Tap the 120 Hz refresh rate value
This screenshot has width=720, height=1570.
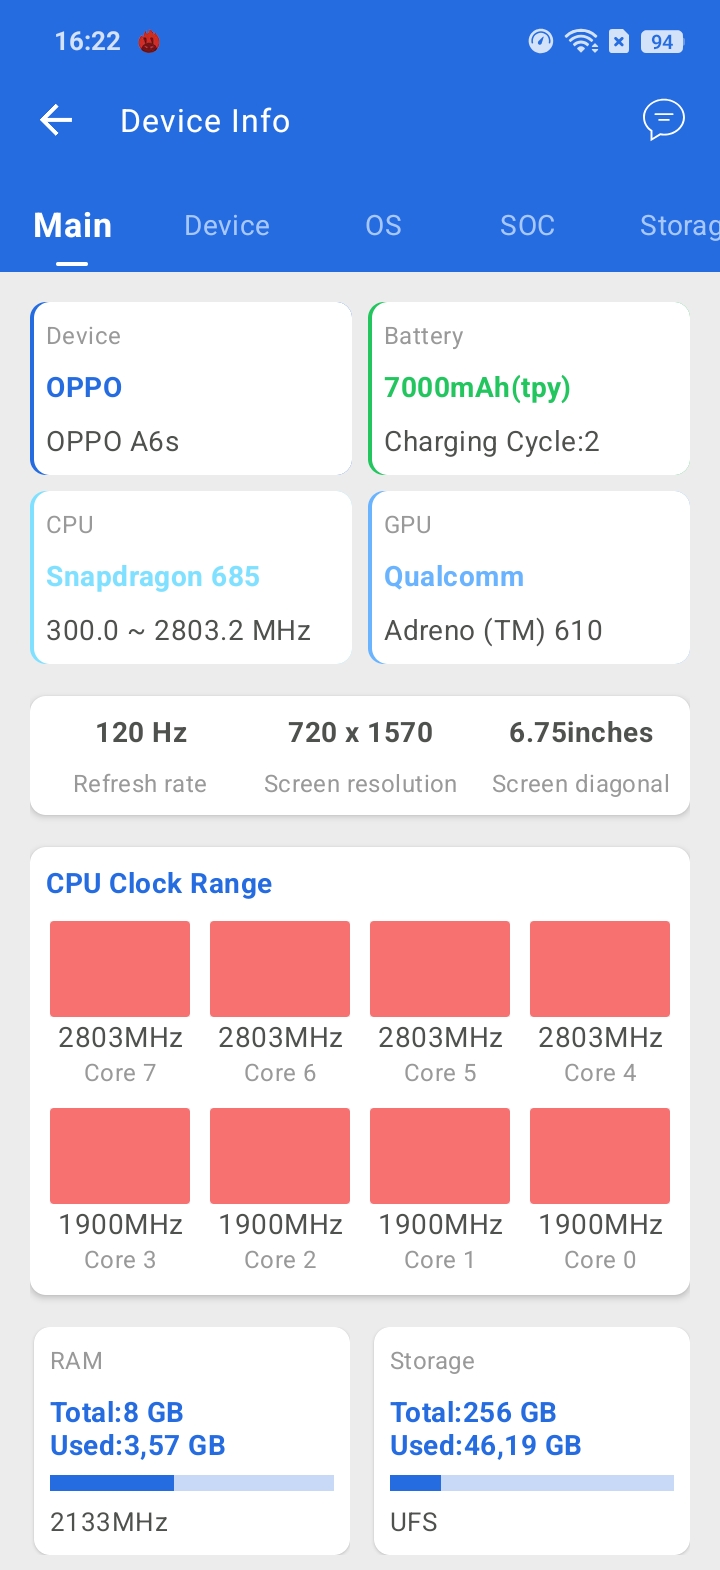click(141, 733)
